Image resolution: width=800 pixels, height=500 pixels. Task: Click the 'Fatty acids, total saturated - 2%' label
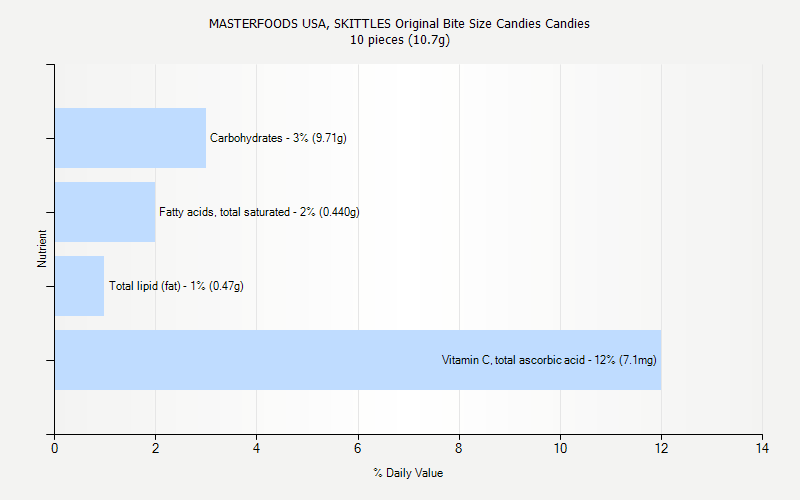(259, 212)
